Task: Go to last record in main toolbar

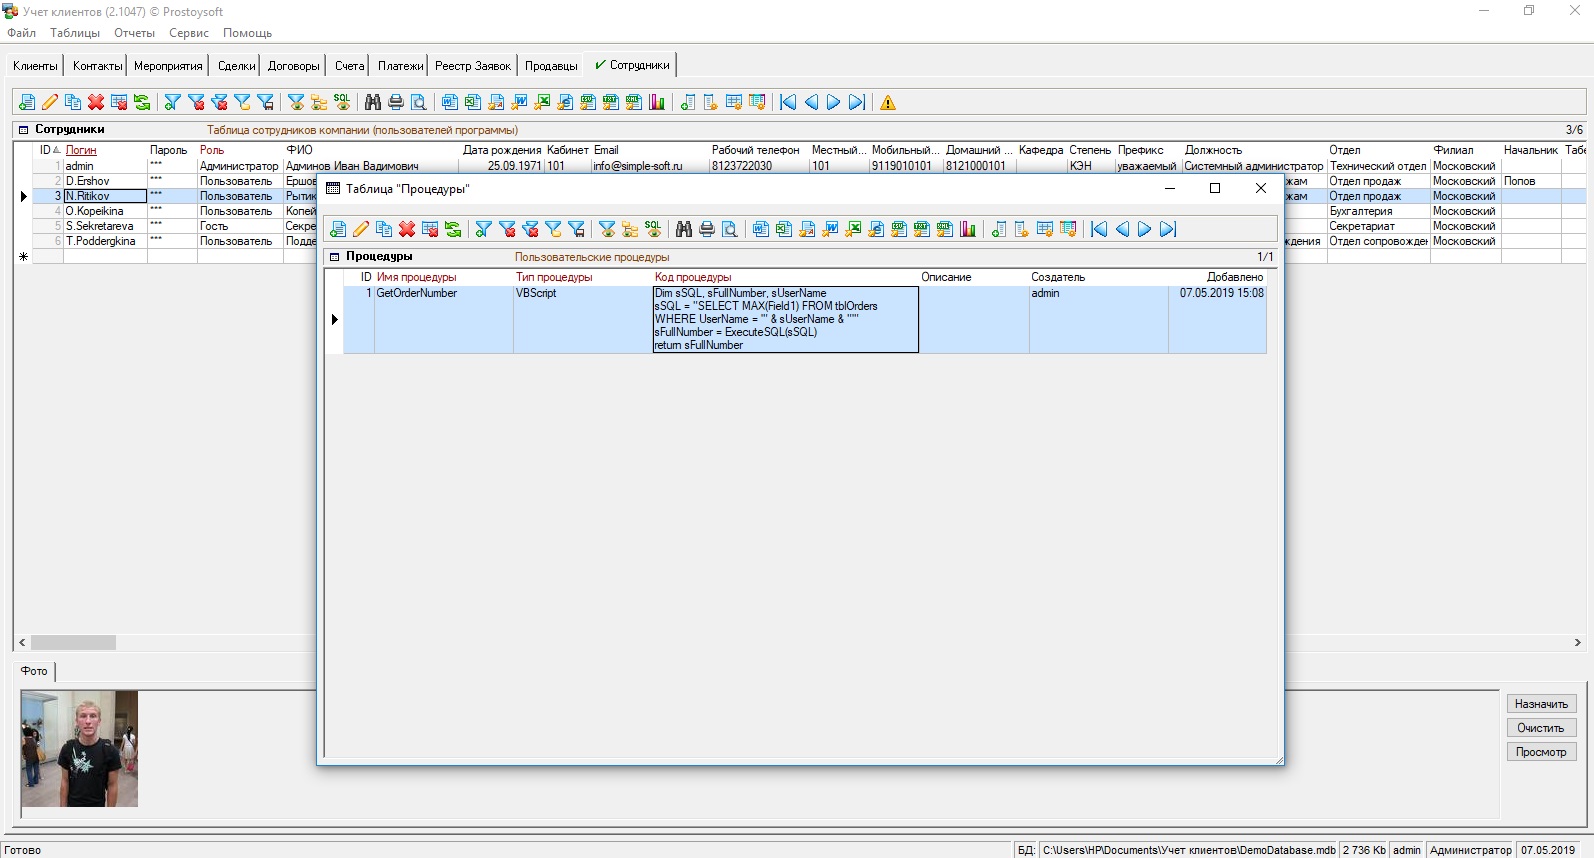Action: point(857,102)
